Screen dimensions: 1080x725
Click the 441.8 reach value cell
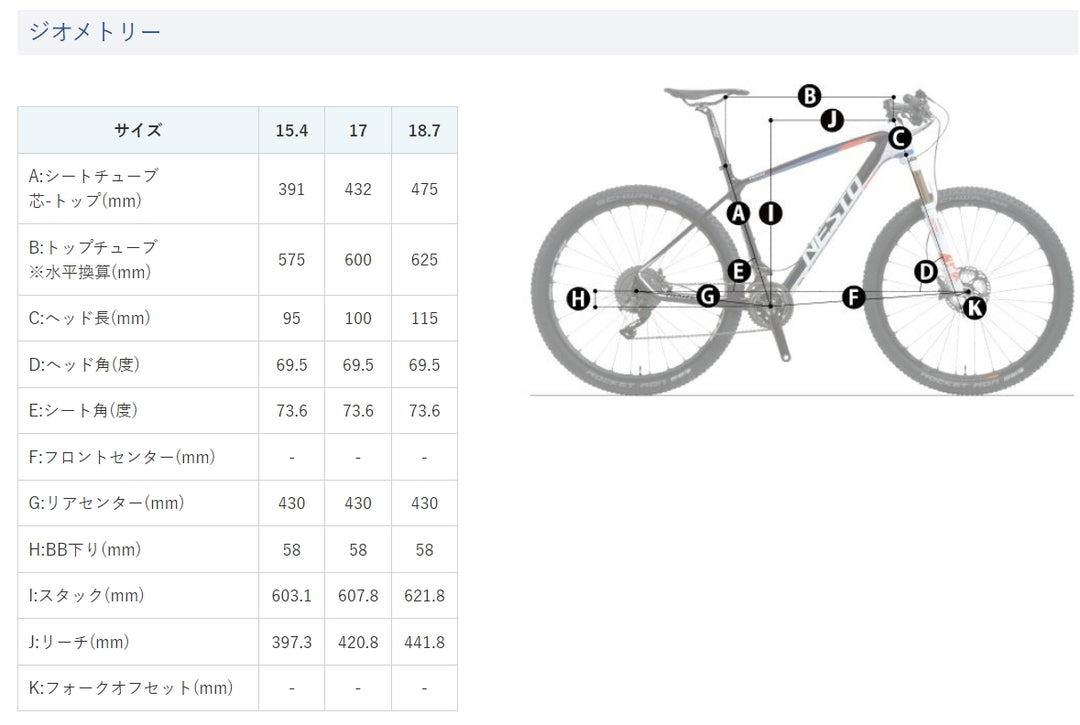click(424, 642)
